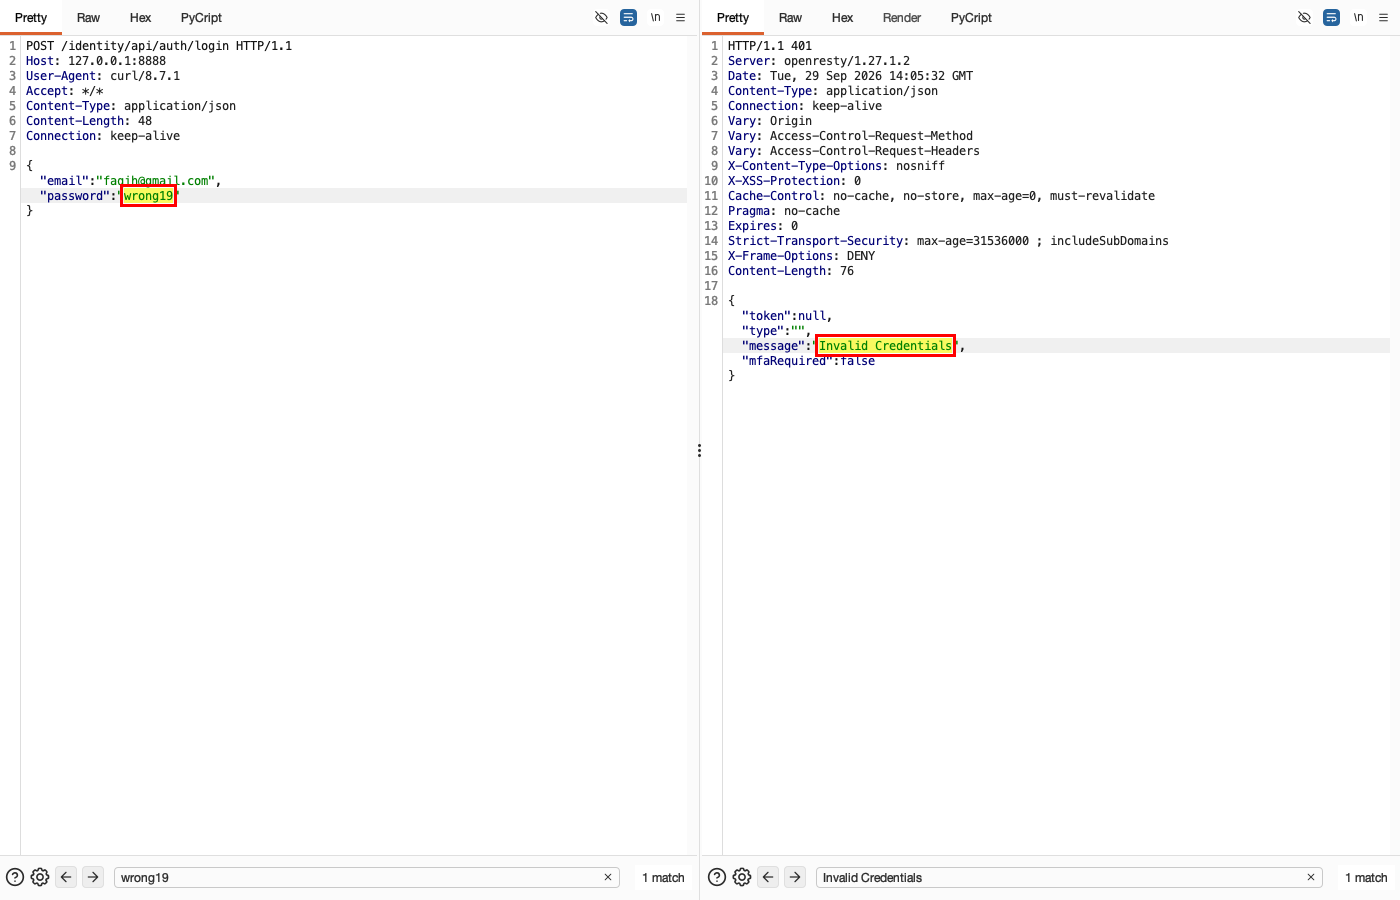Image resolution: width=1400 pixels, height=900 pixels.
Task: Click "mfaRequired":false line in response
Action: pyautogui.click(x=808, y=361)
